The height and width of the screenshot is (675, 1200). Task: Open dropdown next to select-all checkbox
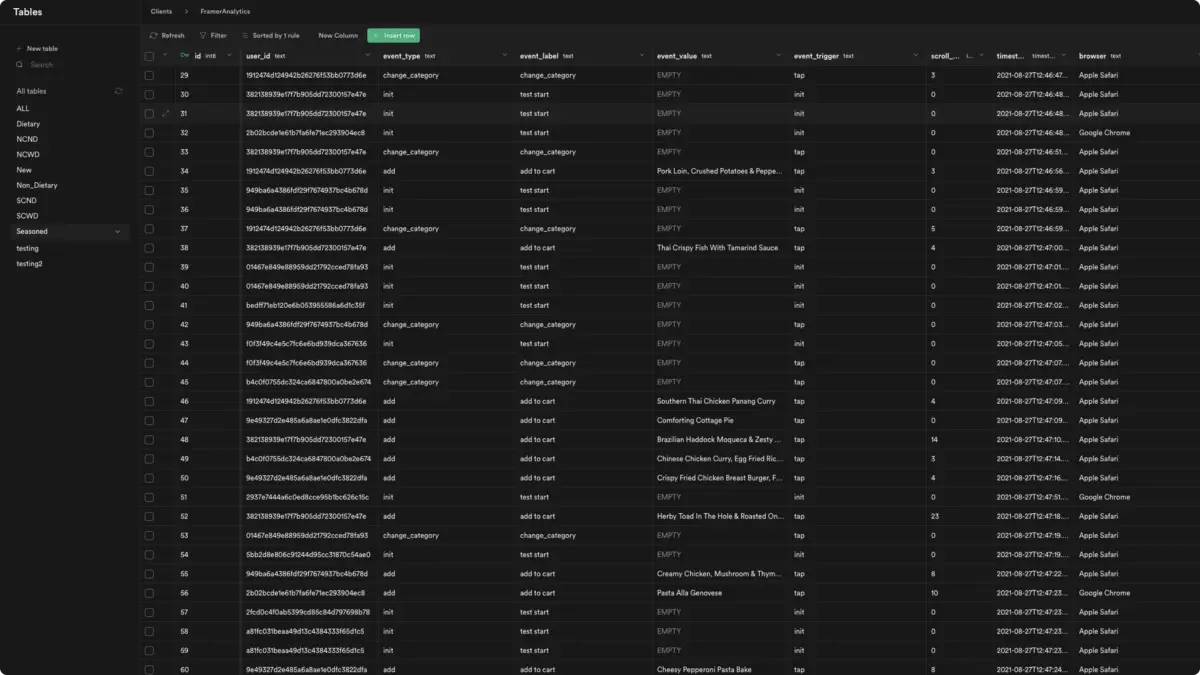pyautogui.click(x=165, y=56)
